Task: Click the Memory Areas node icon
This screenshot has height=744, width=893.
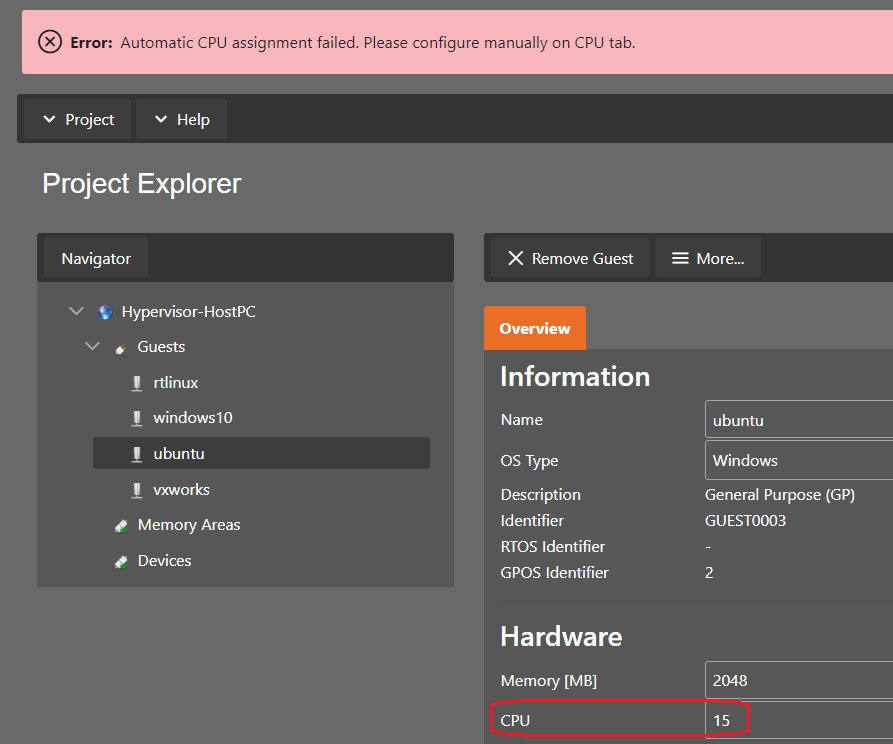Action: click(121, 525)
